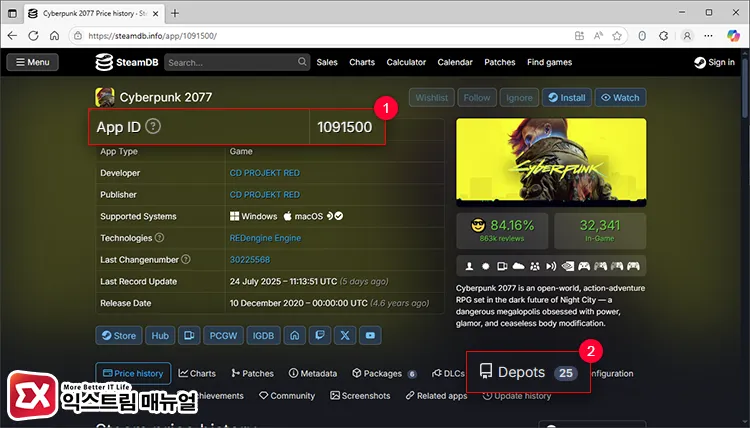The image size is (750, 428).
Task: Go back with the browser back arrow
Action: (12, 36)
